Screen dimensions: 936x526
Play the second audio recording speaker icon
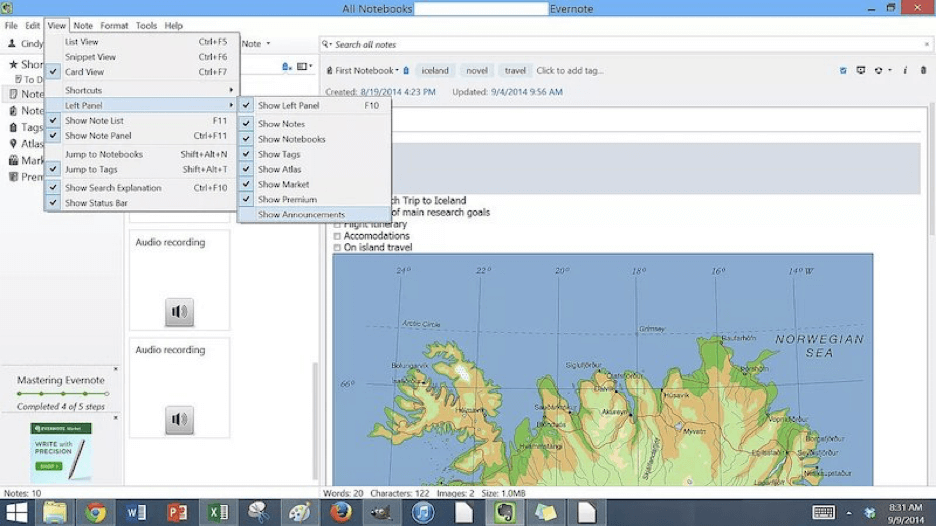tap(179, 420)
